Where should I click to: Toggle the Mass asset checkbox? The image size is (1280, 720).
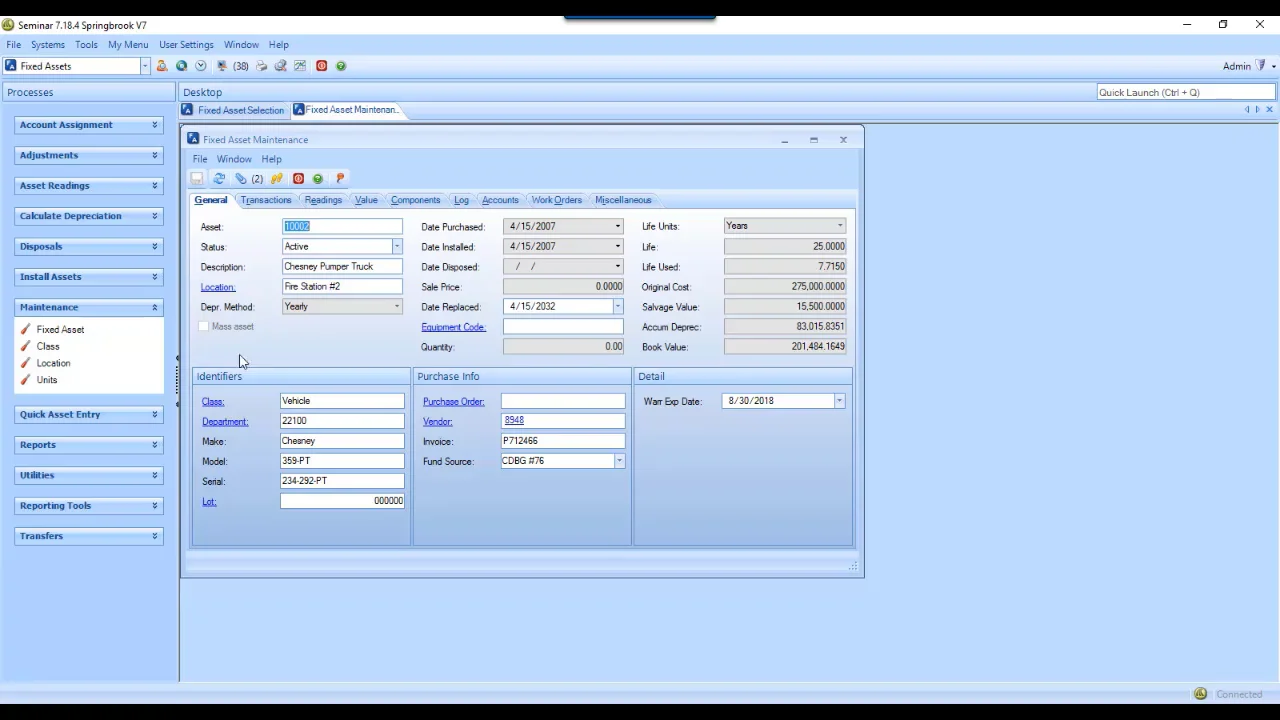point(204,327)
